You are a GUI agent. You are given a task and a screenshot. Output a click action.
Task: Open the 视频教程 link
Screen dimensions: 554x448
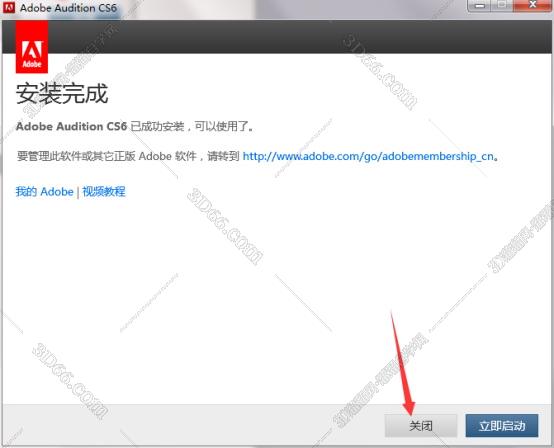tap(104, 191)
